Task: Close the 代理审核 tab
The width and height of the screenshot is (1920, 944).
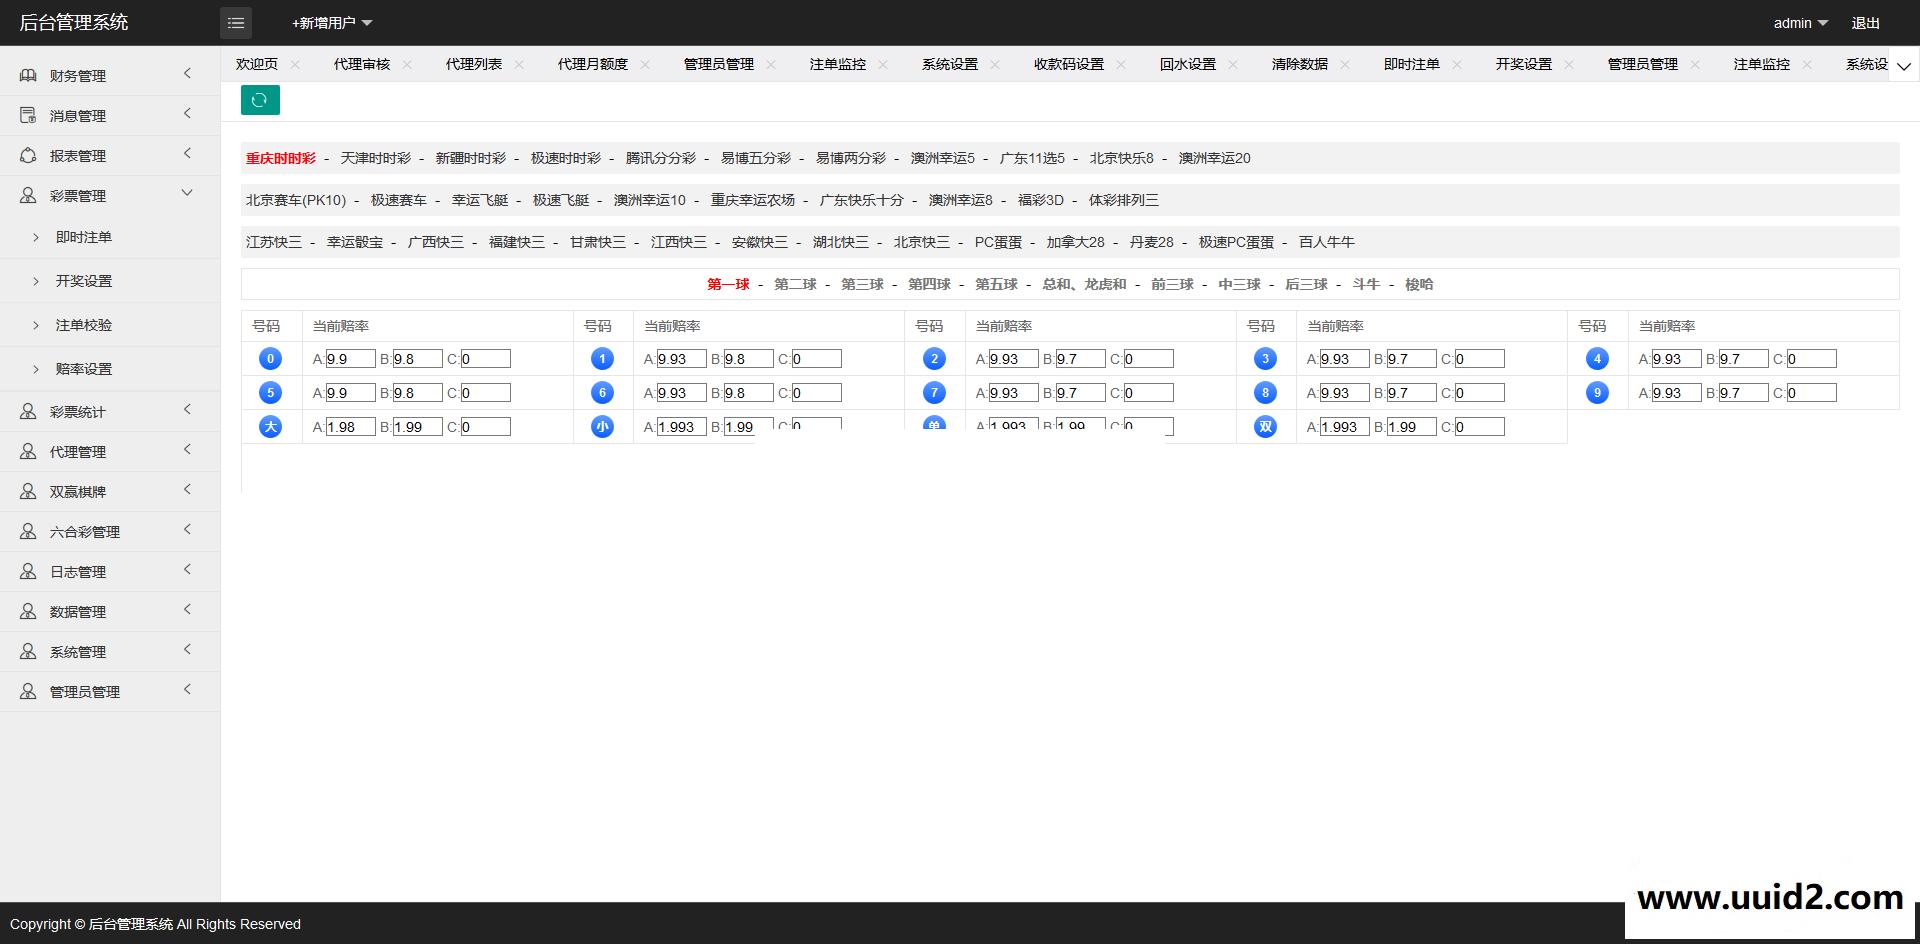Action: point(407,64)
